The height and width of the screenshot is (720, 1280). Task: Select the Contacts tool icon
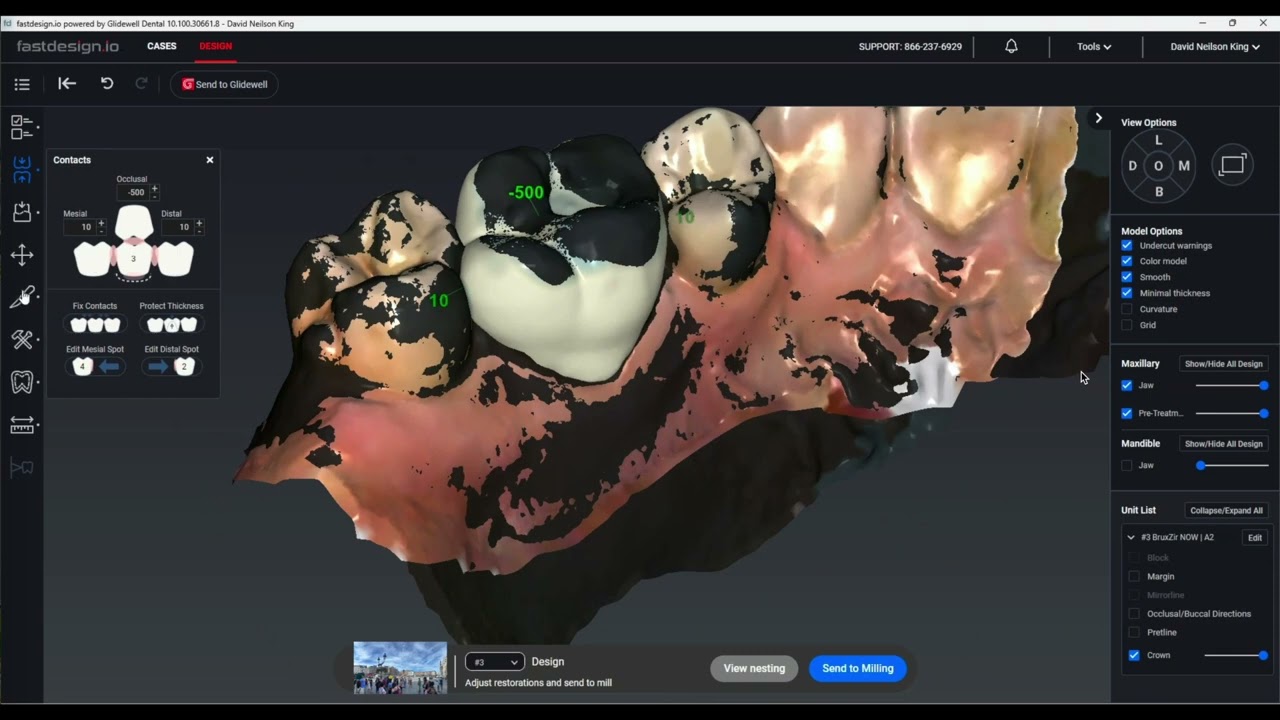point(22,170)
